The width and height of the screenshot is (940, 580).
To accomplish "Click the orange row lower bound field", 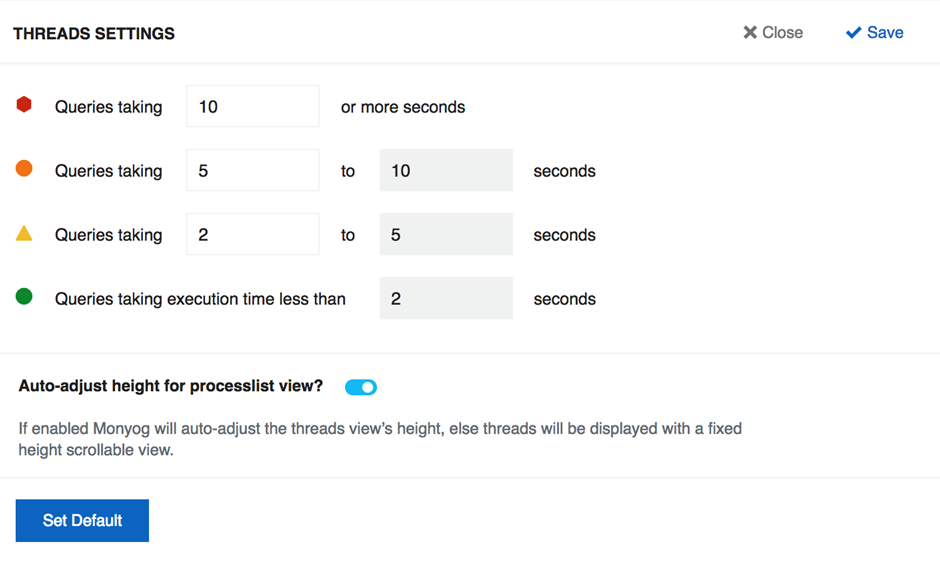I will (253, 170).
